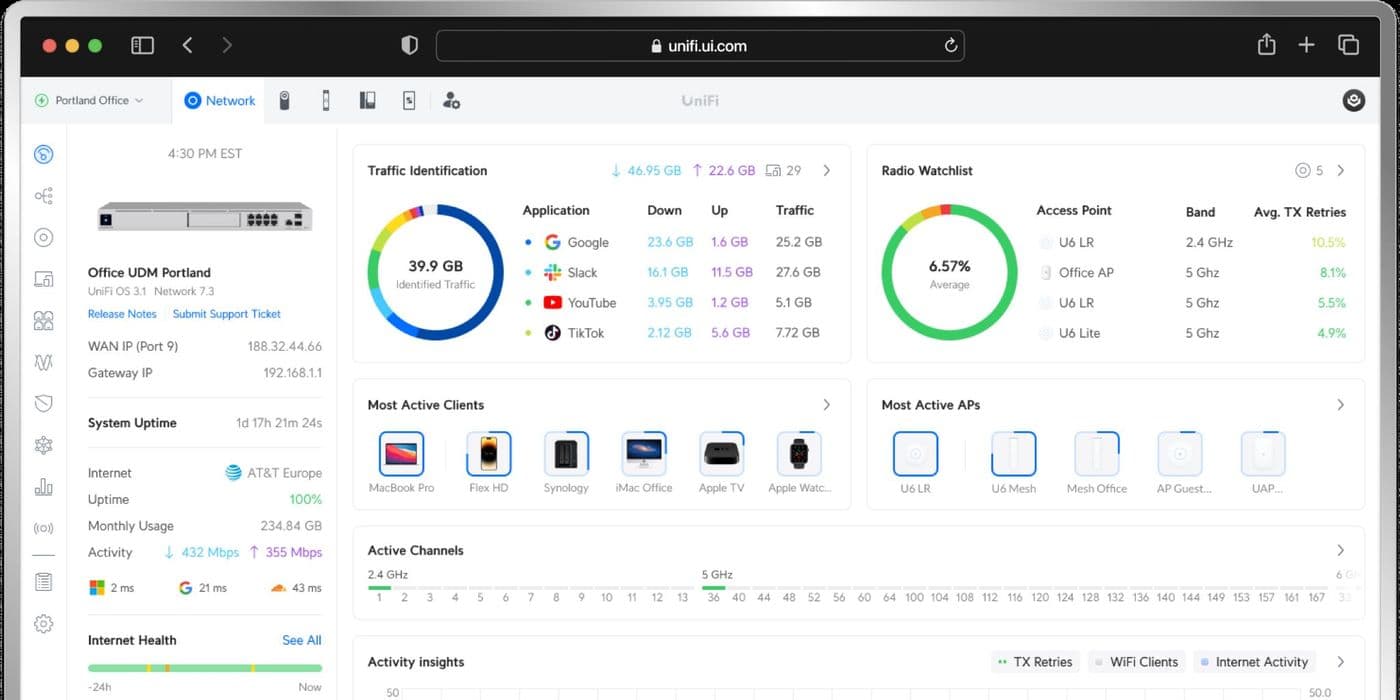
Task: Select Apple TV client icon
Action: coord(721,454)
